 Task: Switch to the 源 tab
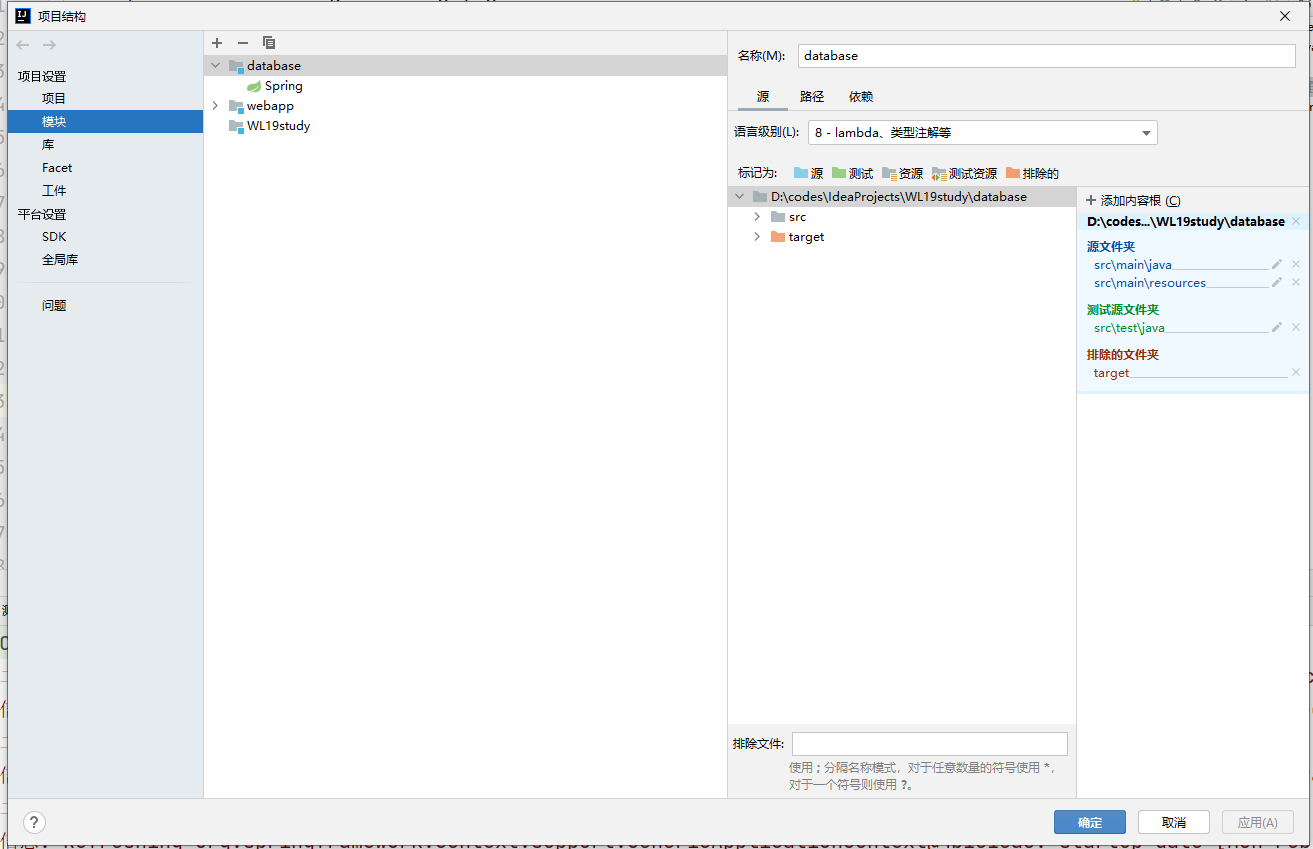pos(763,97)
